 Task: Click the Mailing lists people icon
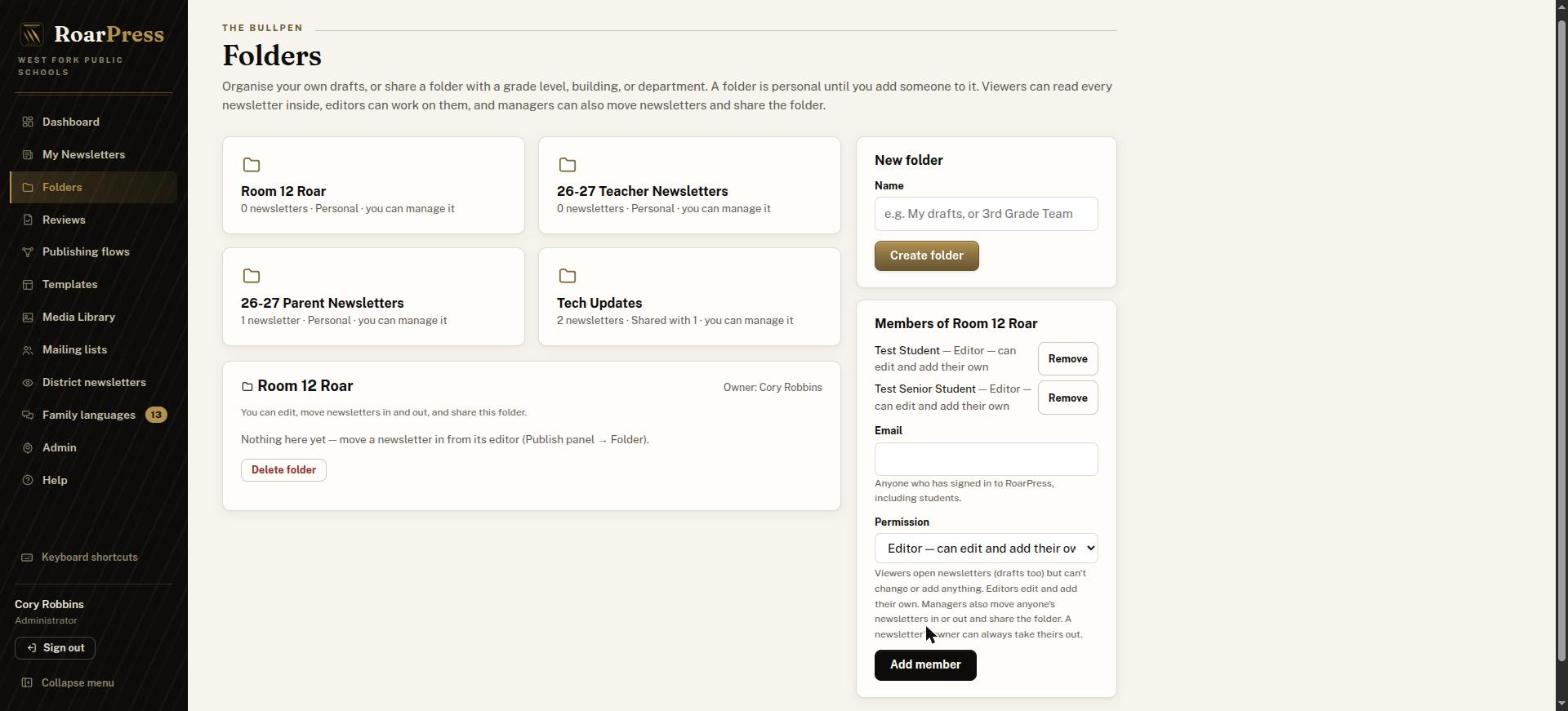point(28,350)
